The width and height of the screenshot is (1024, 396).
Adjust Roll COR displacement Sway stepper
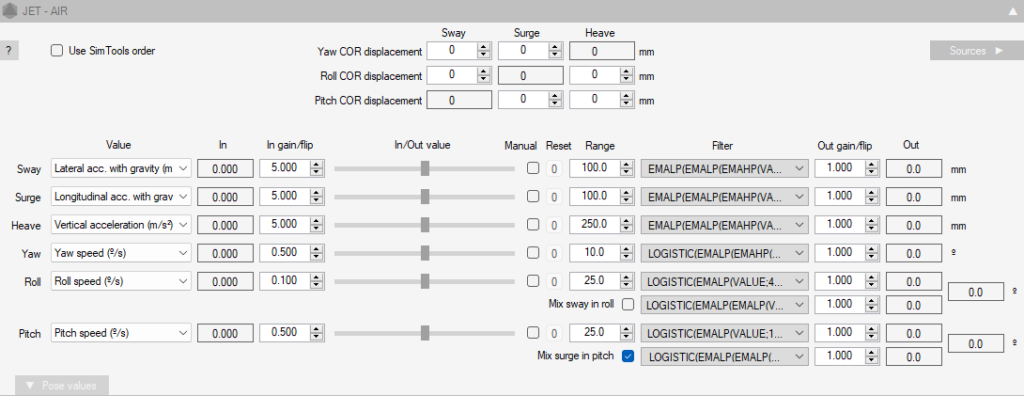(x=484, y=75)
